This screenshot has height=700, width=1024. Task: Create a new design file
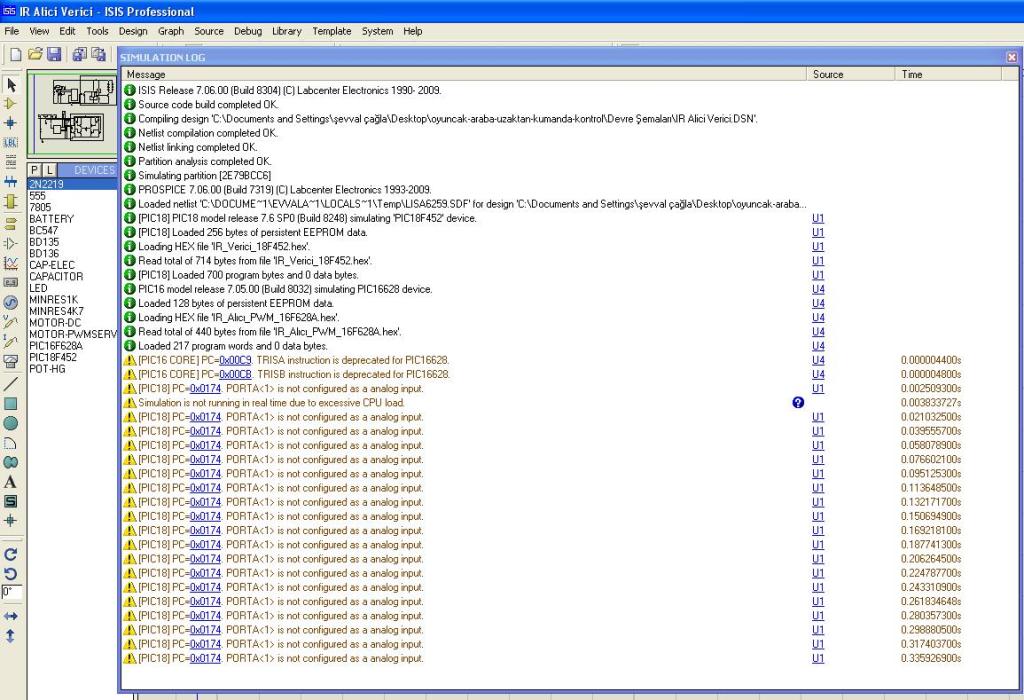pos(15,54)
